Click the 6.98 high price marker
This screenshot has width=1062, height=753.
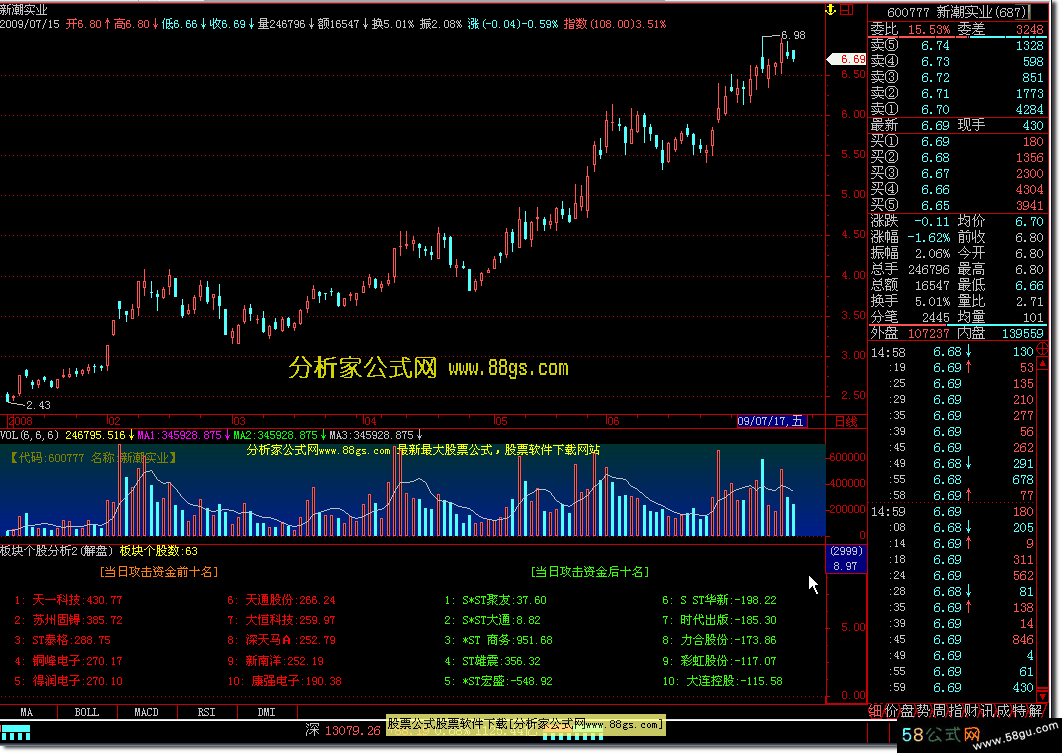pyautogui.click(x=793, y=35)
